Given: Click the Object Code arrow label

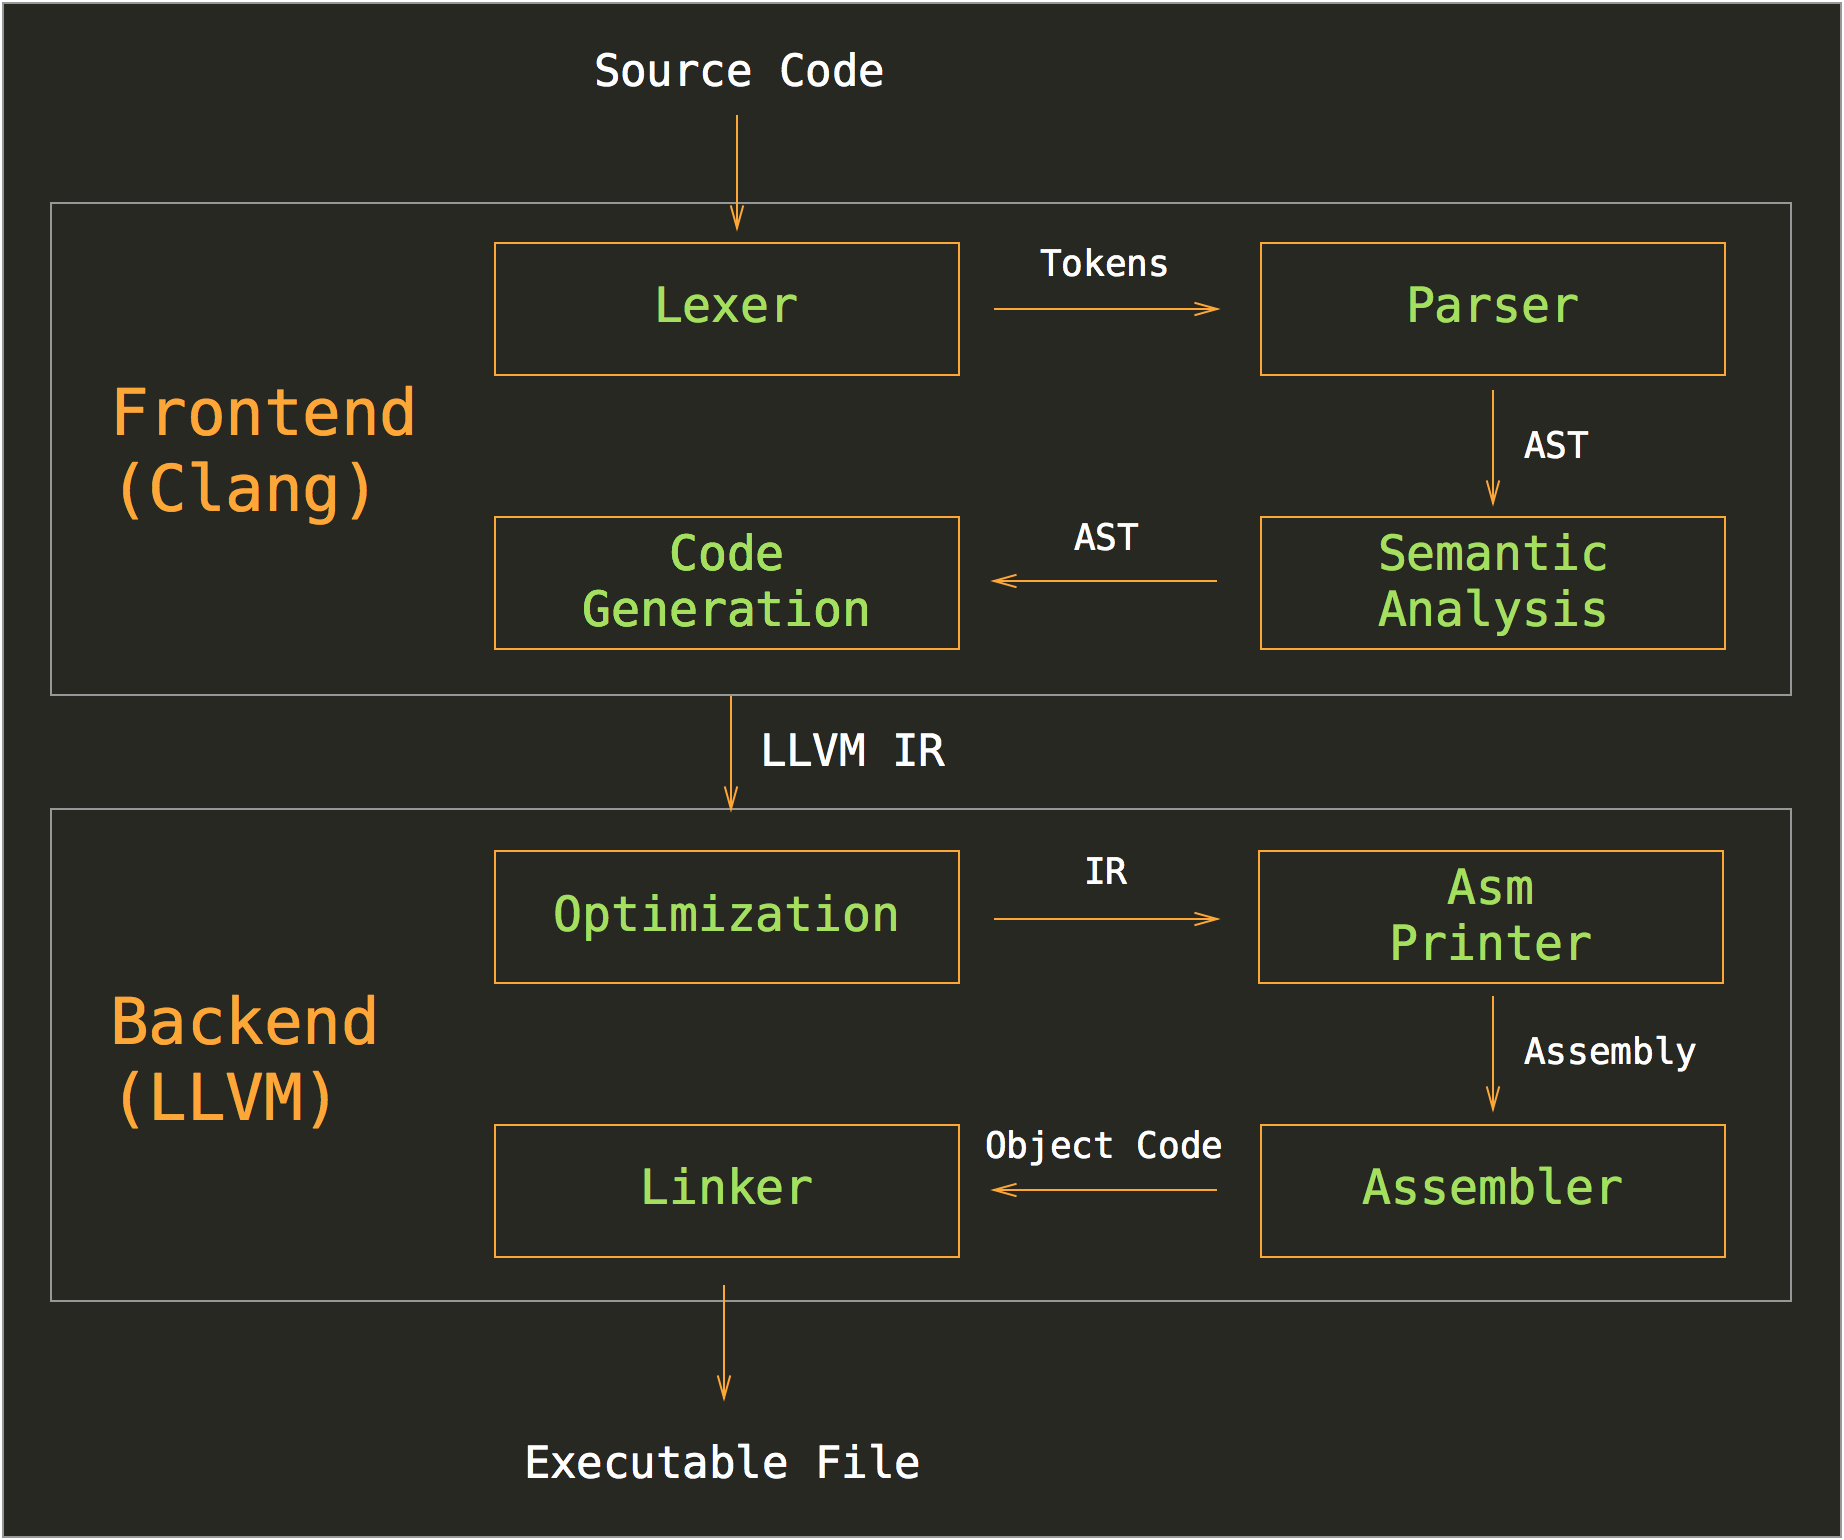Looking at the screenshot, I should pyautogui.click(x=1103, y=1145).
